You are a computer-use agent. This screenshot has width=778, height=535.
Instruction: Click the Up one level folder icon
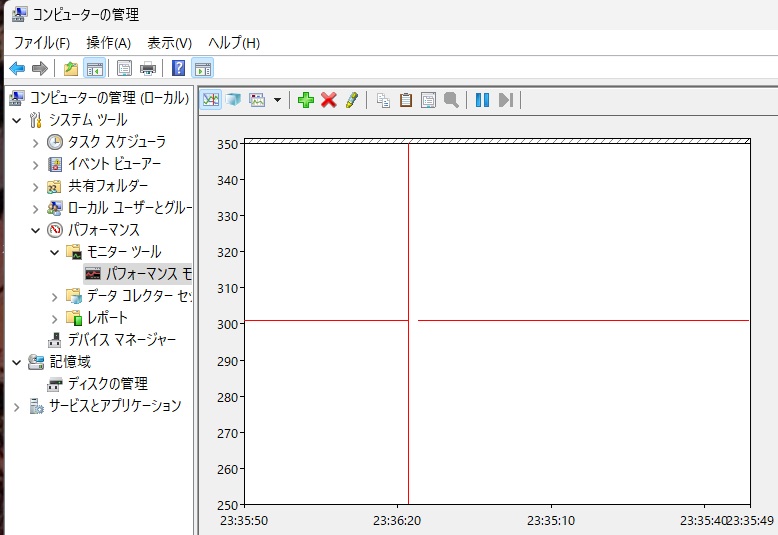pos(71,68)
